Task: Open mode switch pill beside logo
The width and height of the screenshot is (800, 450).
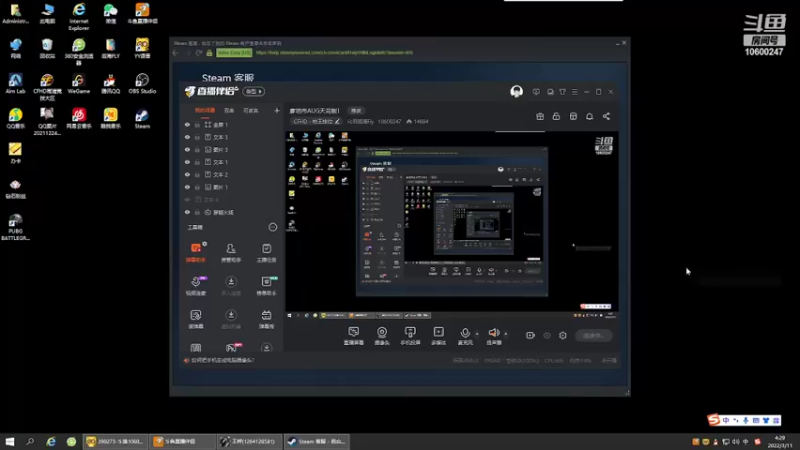Action: click(254, 91)
